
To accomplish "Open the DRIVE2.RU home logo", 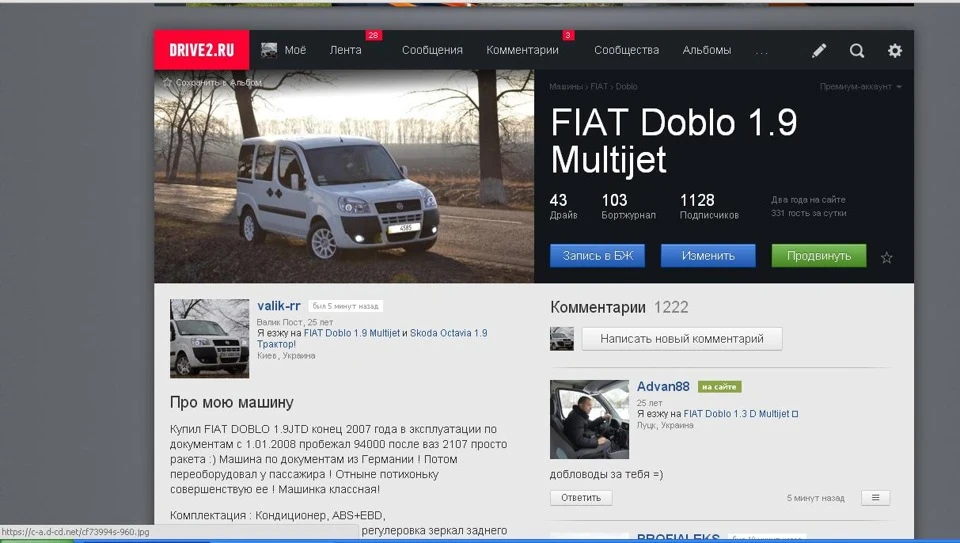I will point(201,50).
